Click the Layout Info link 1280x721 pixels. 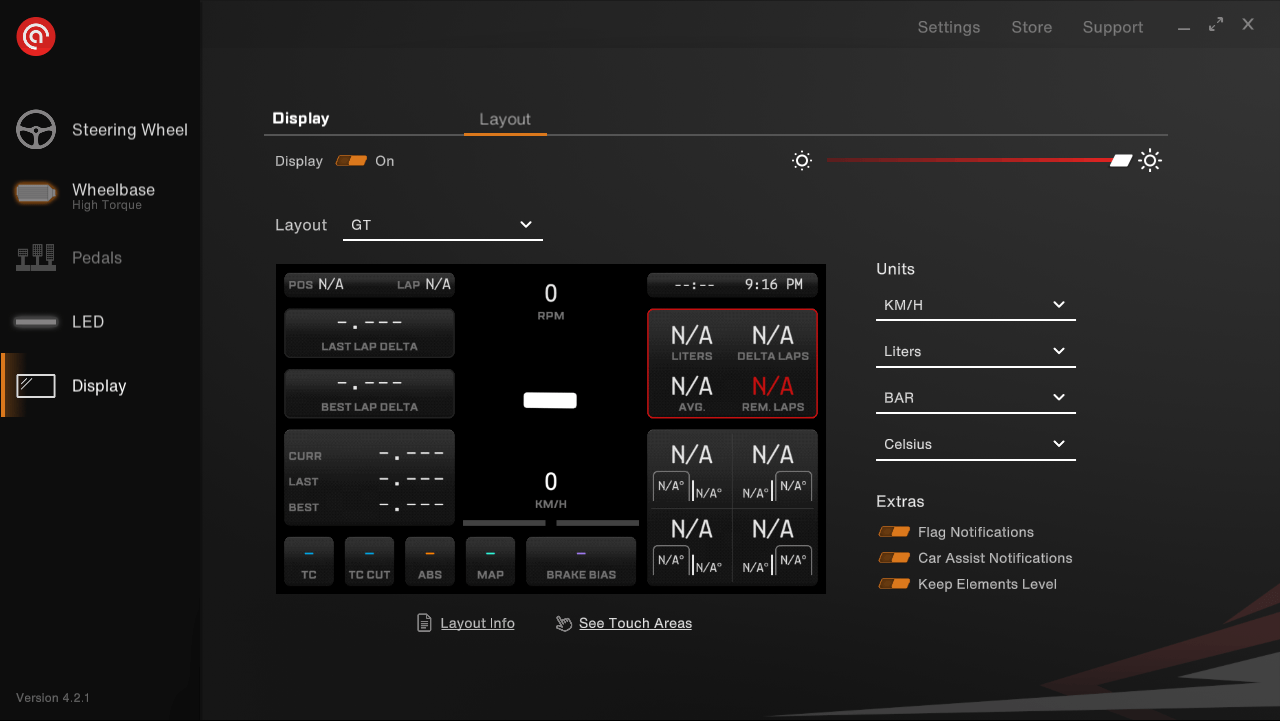tap(477, 623)
